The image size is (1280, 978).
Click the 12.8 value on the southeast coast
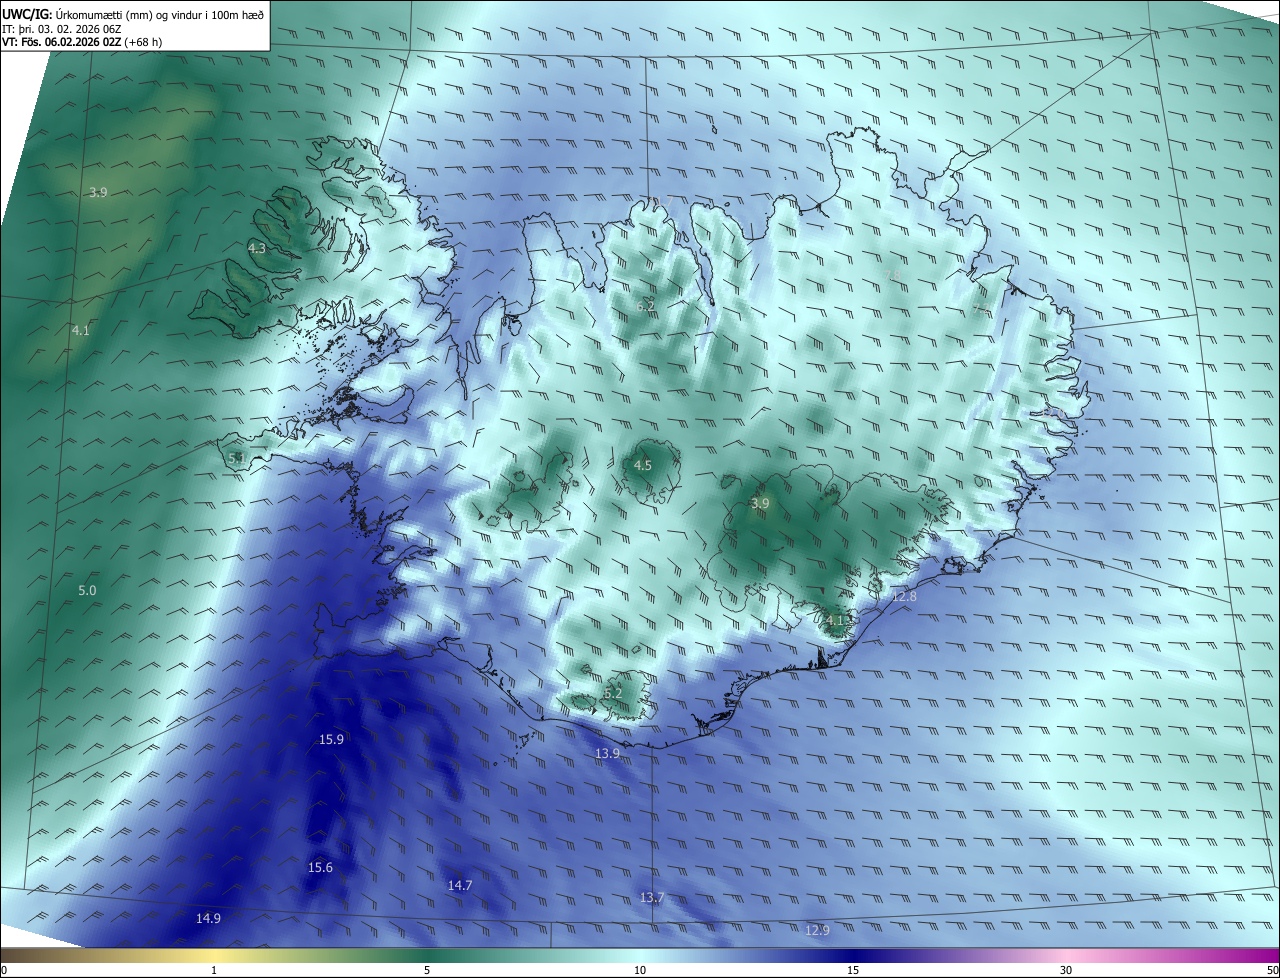(x=904, y=597)
